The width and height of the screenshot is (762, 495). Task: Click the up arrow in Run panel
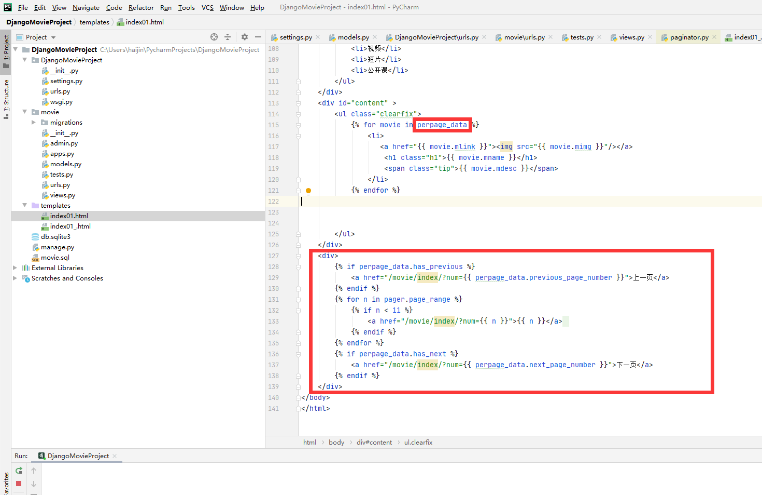click(x=34, y=470)
